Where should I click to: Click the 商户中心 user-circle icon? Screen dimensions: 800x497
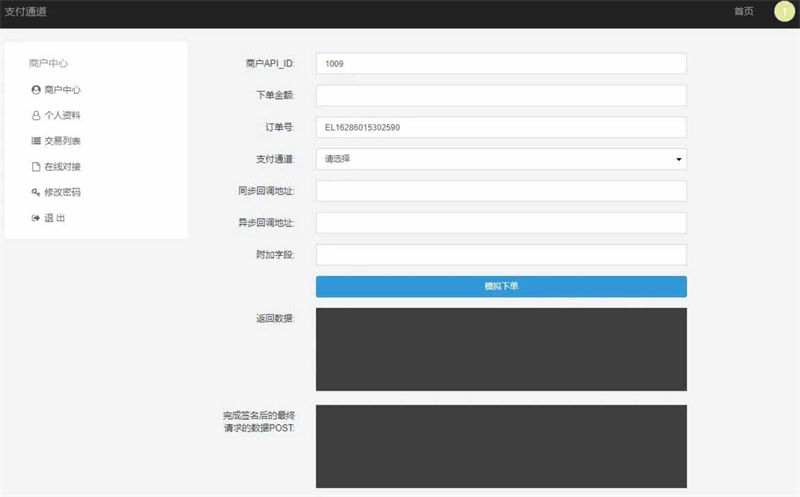coord(36,90)
